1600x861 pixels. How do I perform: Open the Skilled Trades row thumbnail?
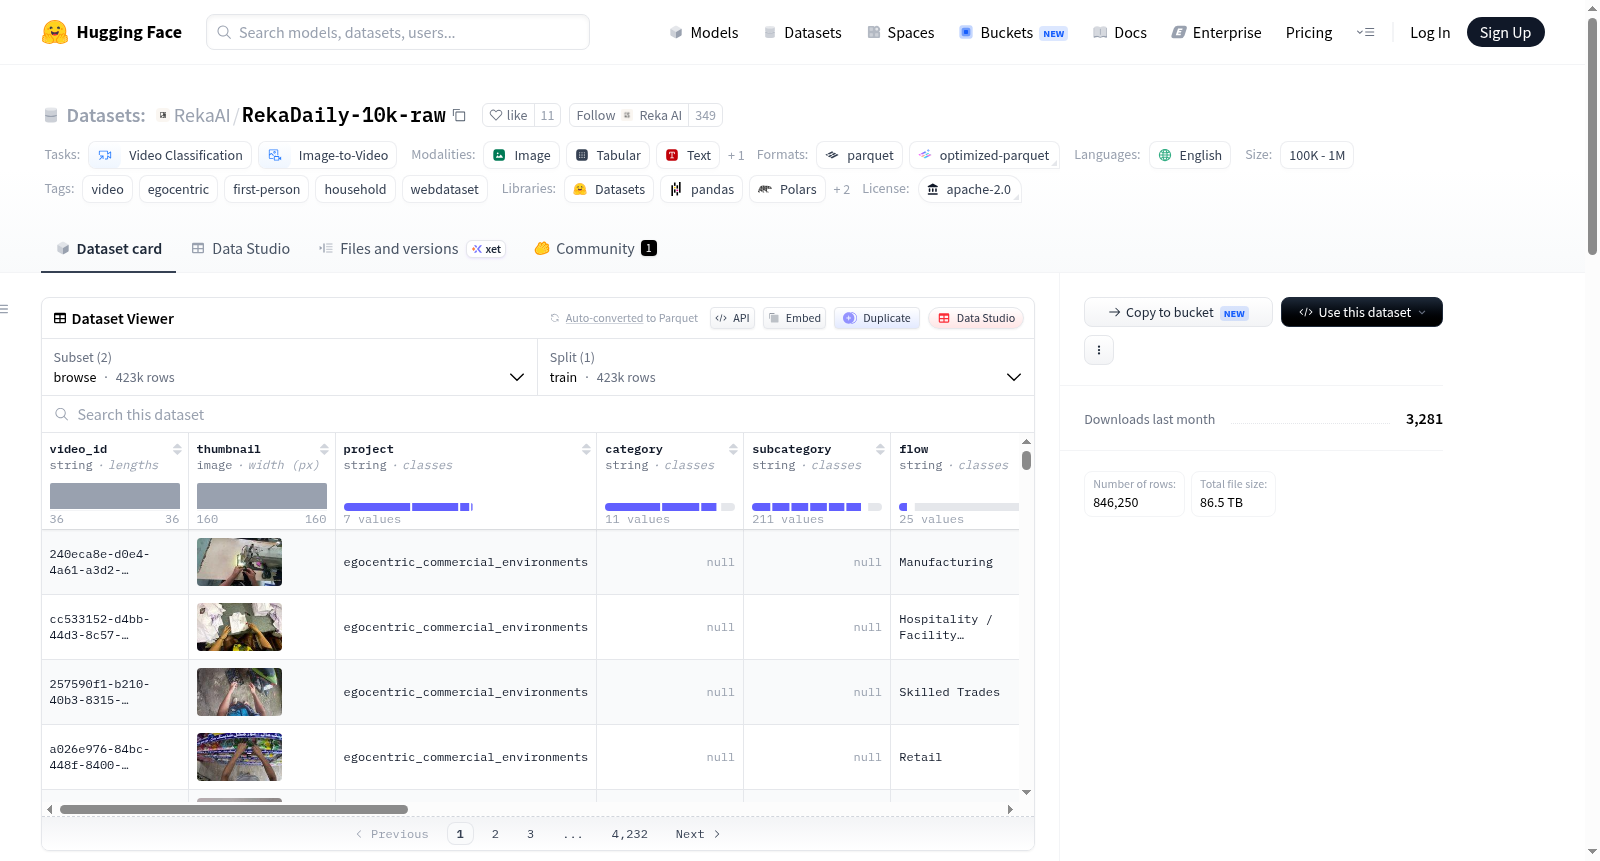[x=239, y=692]
